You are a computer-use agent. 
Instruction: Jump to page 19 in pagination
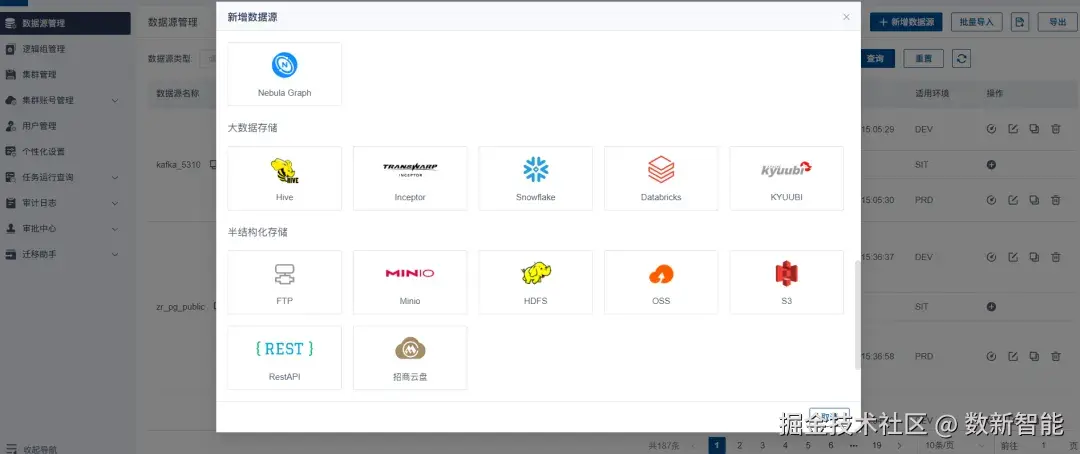876,446
